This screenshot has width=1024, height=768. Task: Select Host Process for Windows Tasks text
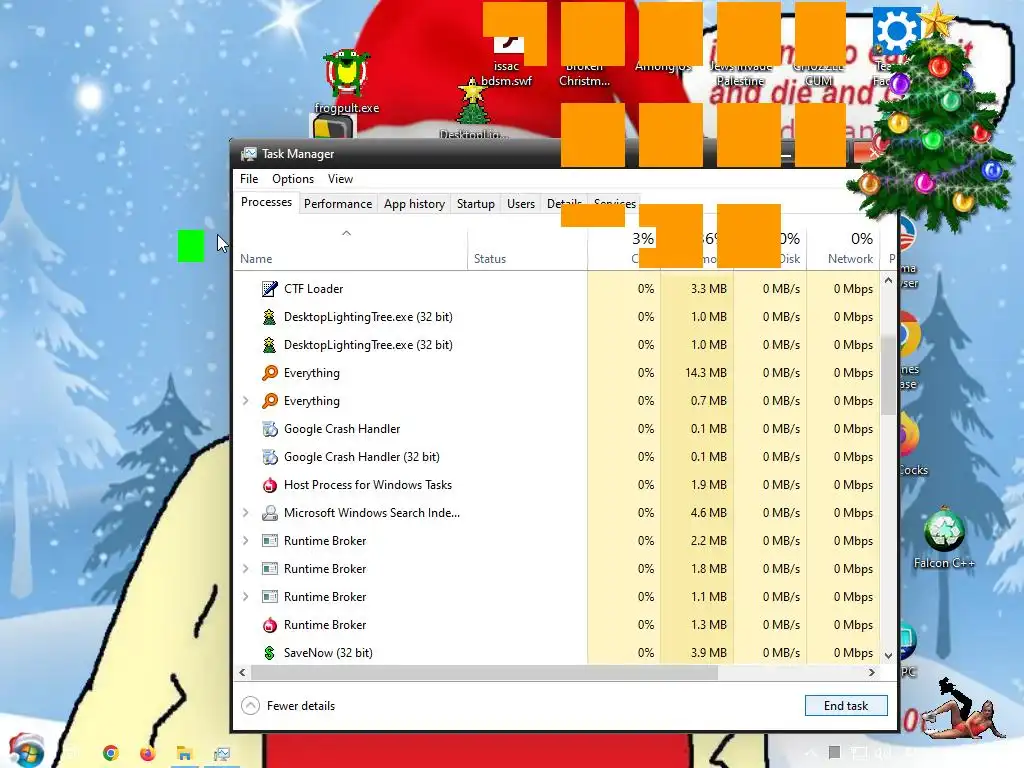[368, 485]
